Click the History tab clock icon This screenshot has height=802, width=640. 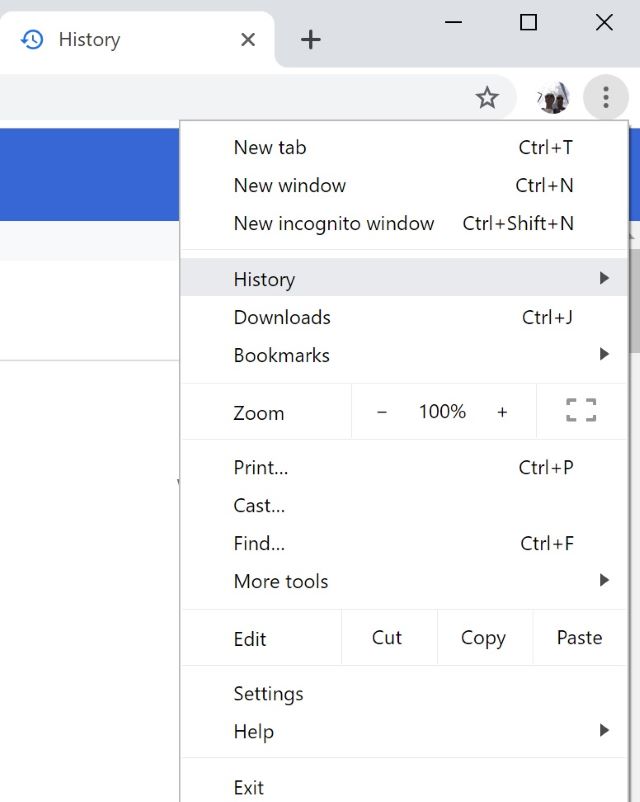tap(32, 39)
